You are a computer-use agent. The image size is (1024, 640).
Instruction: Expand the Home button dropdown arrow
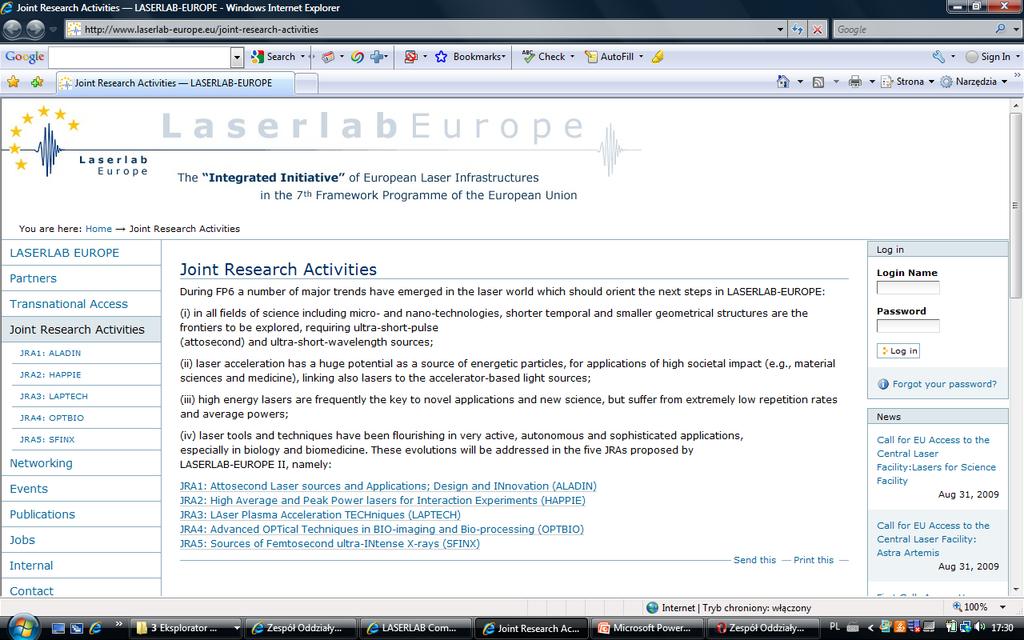coord(800,82)
